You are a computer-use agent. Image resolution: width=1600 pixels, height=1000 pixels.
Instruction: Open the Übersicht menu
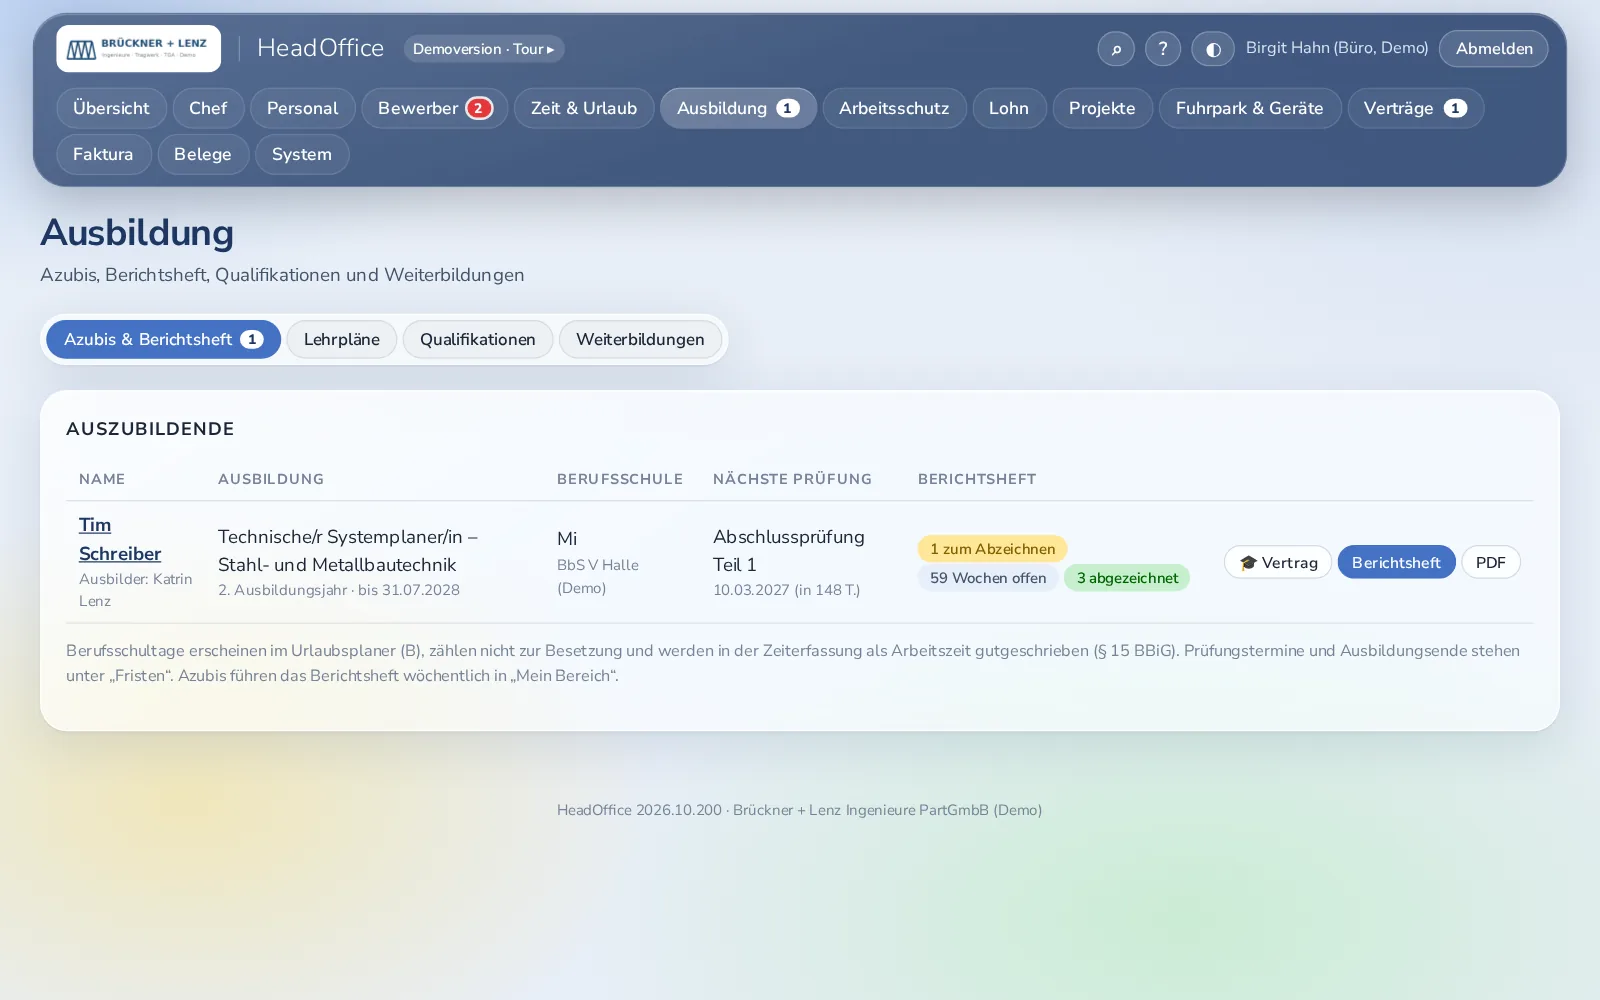[111, 108]
